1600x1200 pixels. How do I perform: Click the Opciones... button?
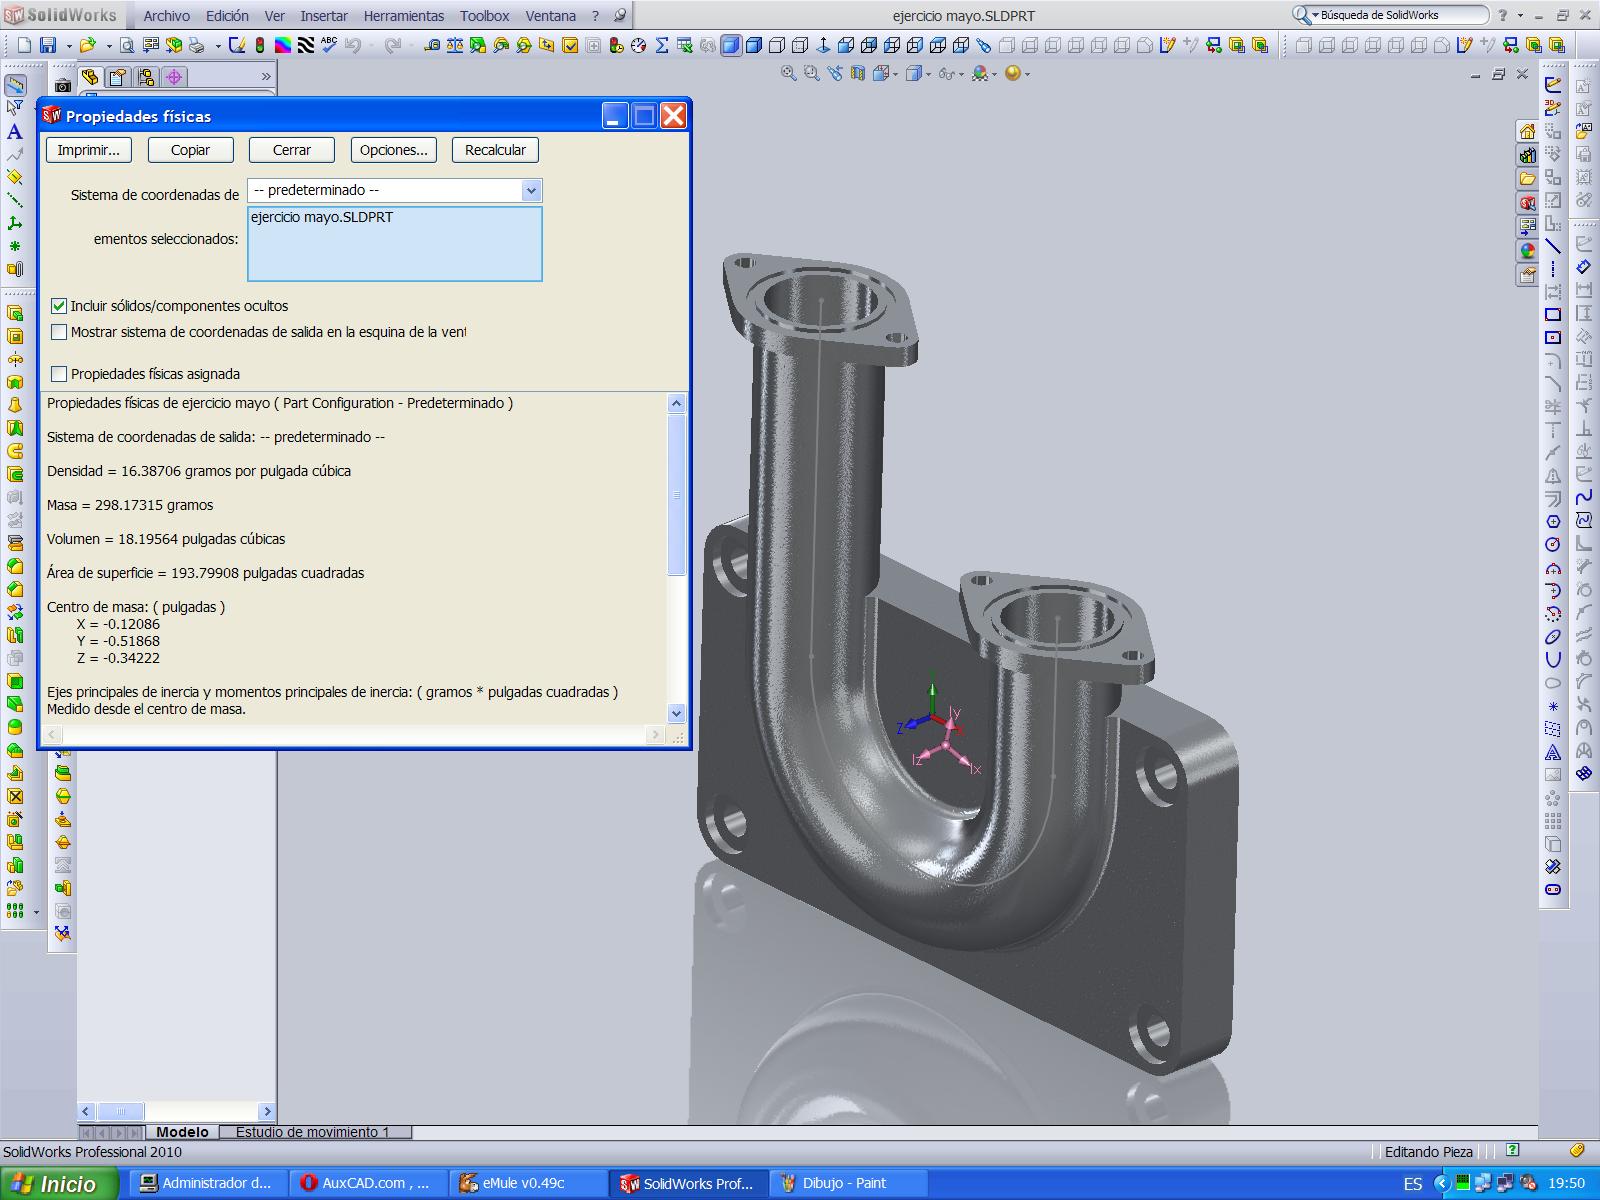point(394,150)
